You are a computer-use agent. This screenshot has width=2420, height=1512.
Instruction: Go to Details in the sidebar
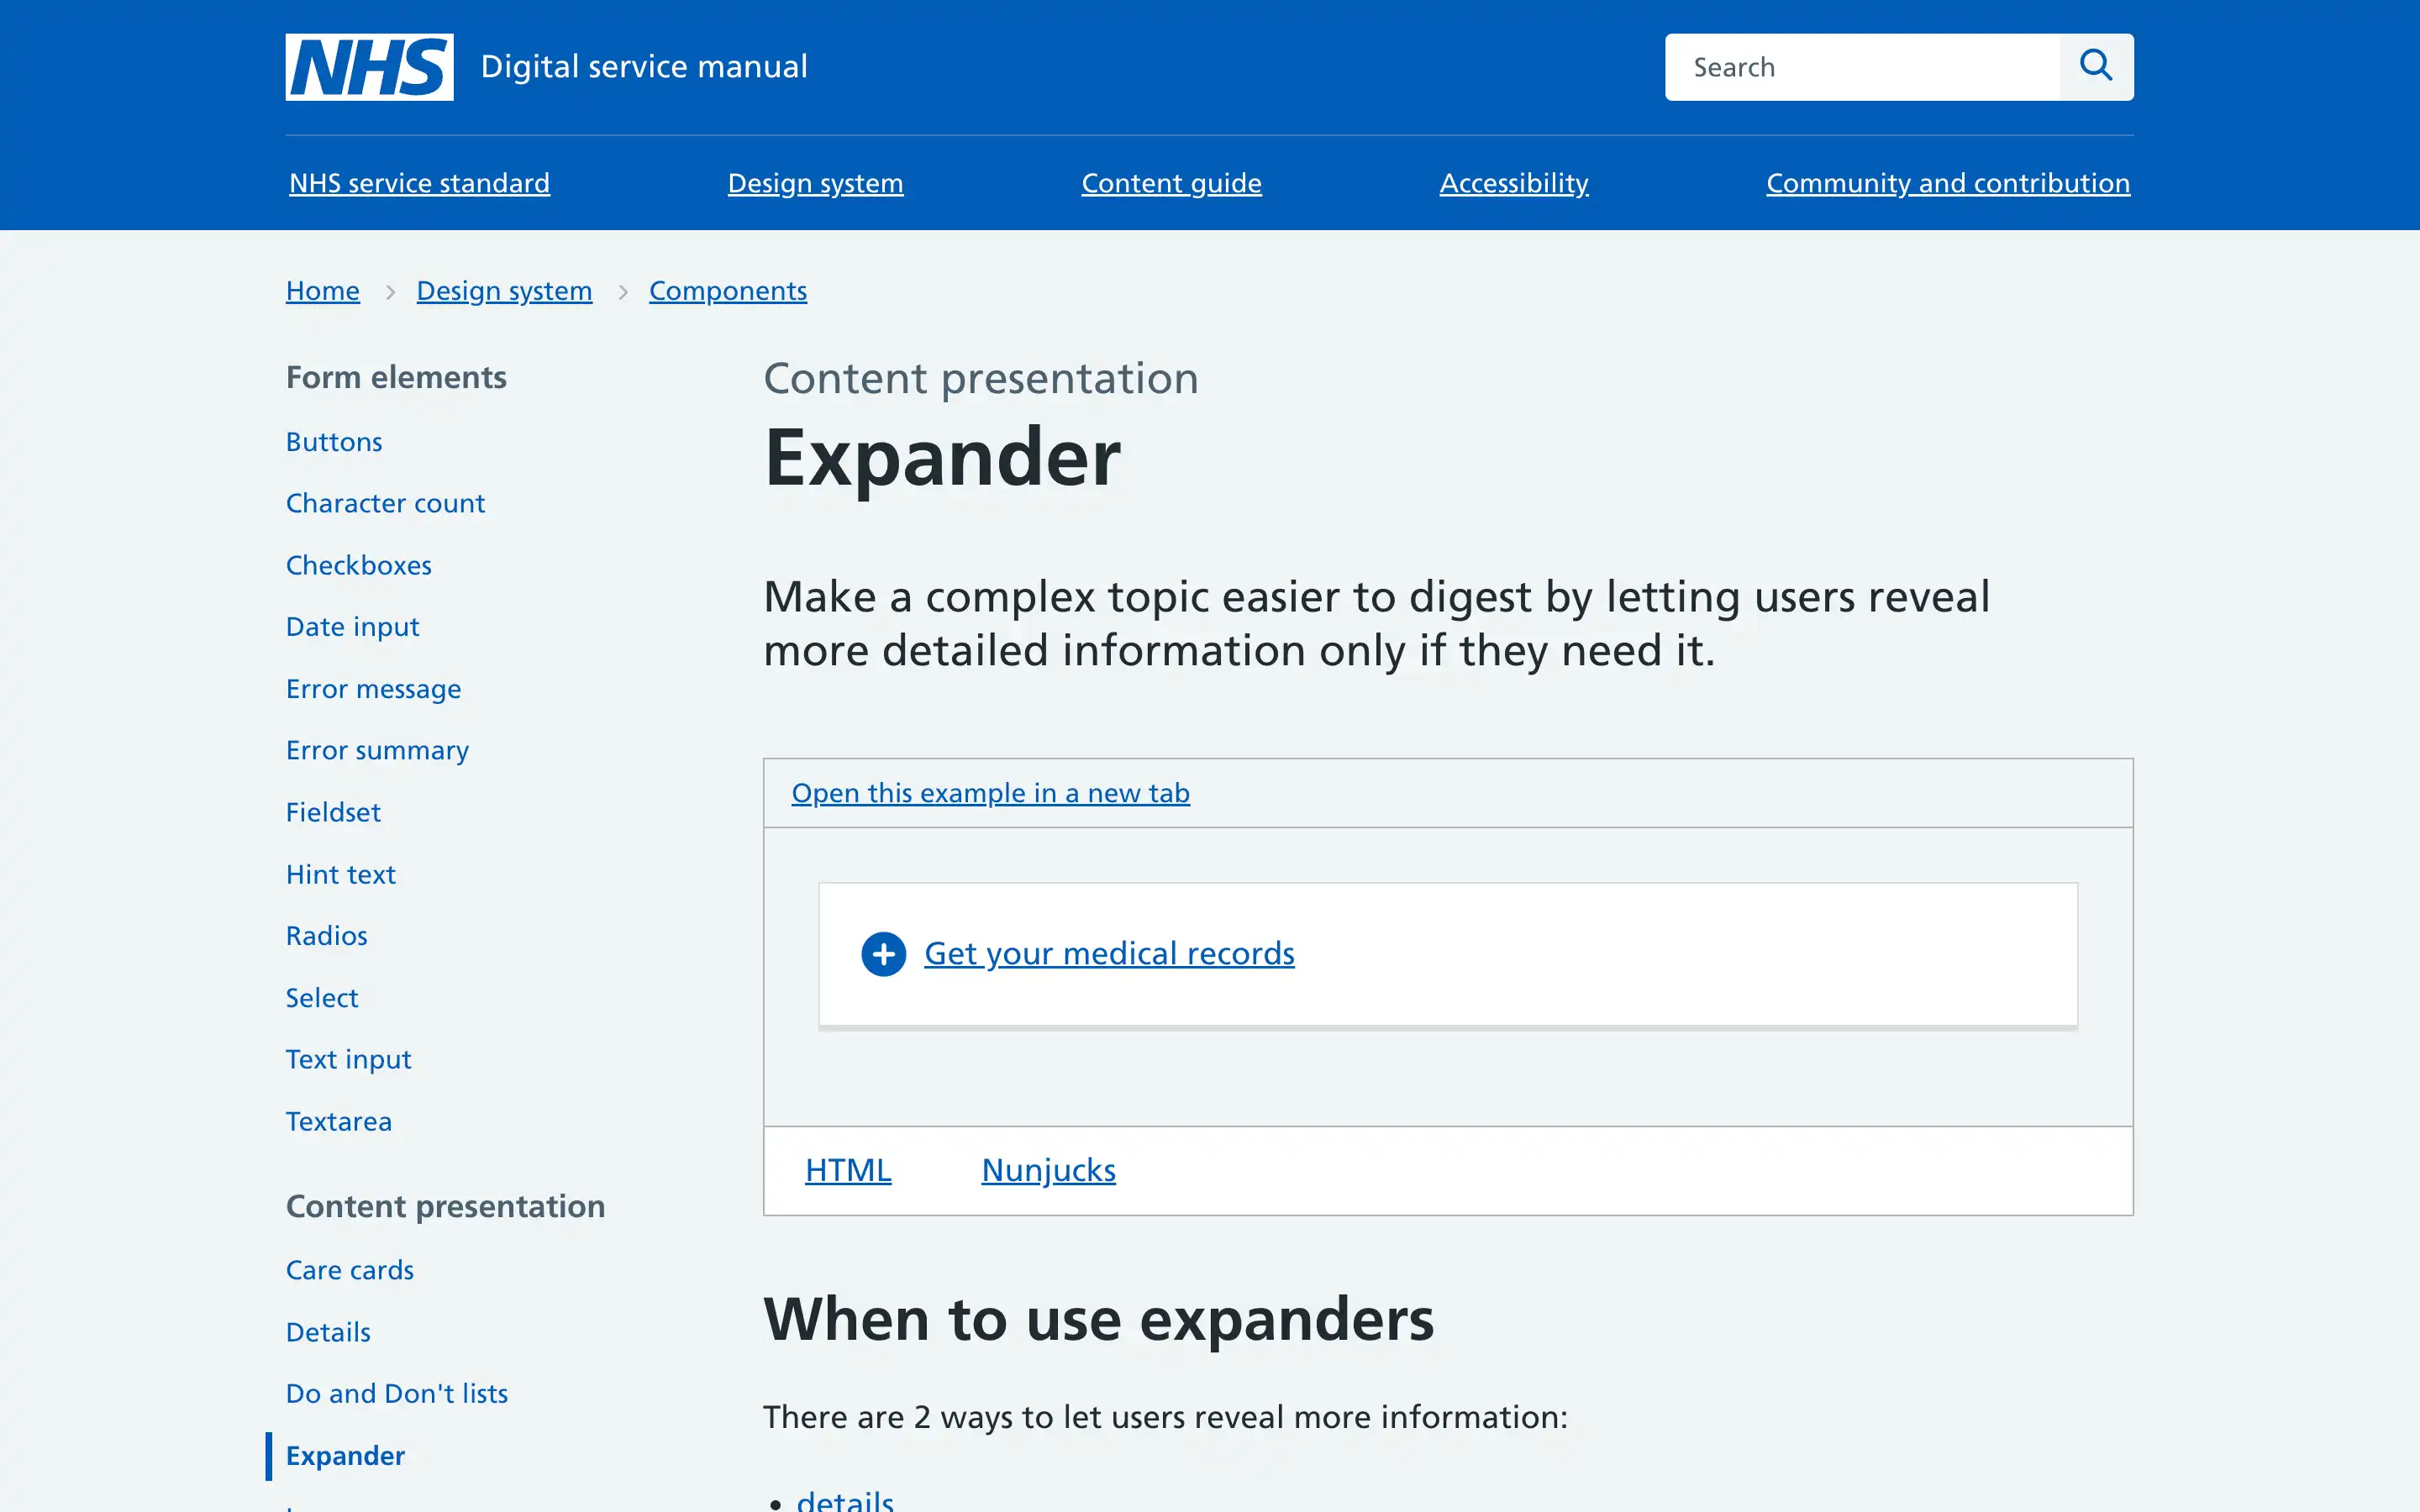coord(328,1332)
